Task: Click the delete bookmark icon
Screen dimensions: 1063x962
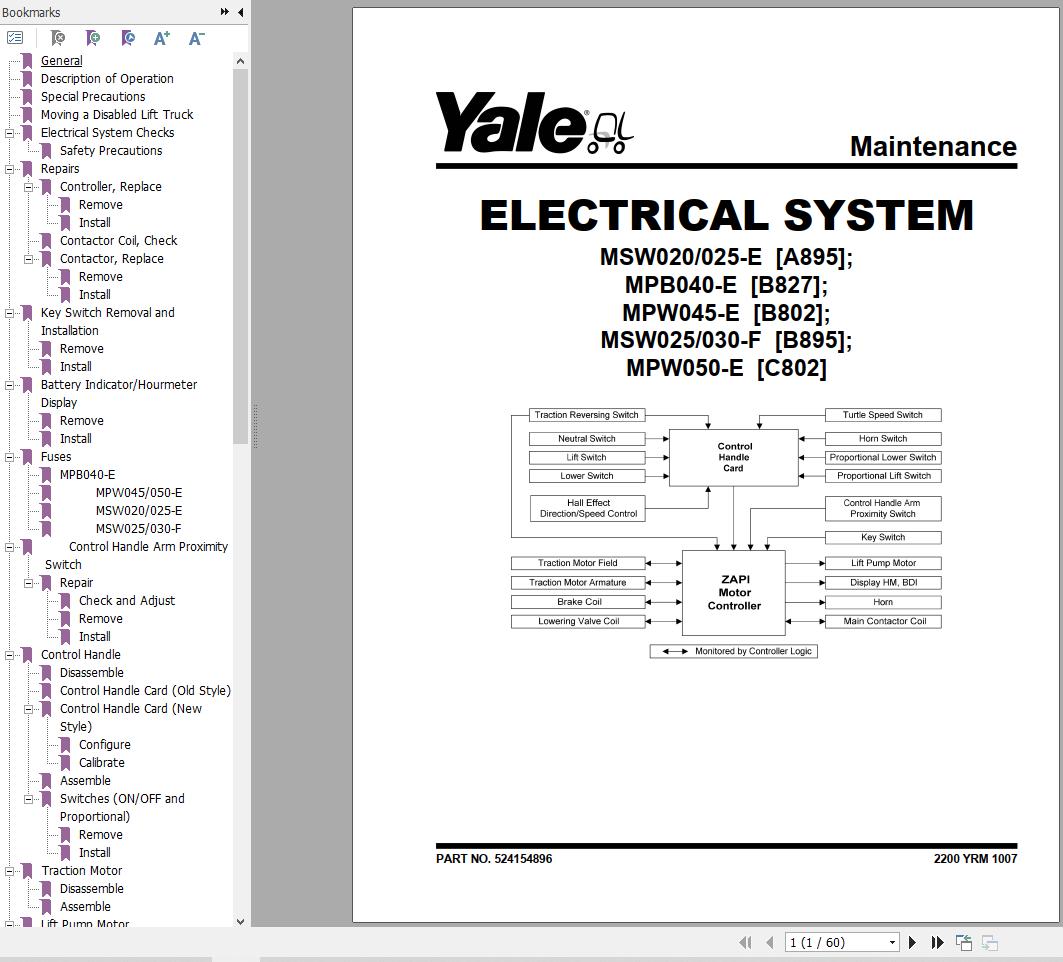Action: (x=58, y=38)
